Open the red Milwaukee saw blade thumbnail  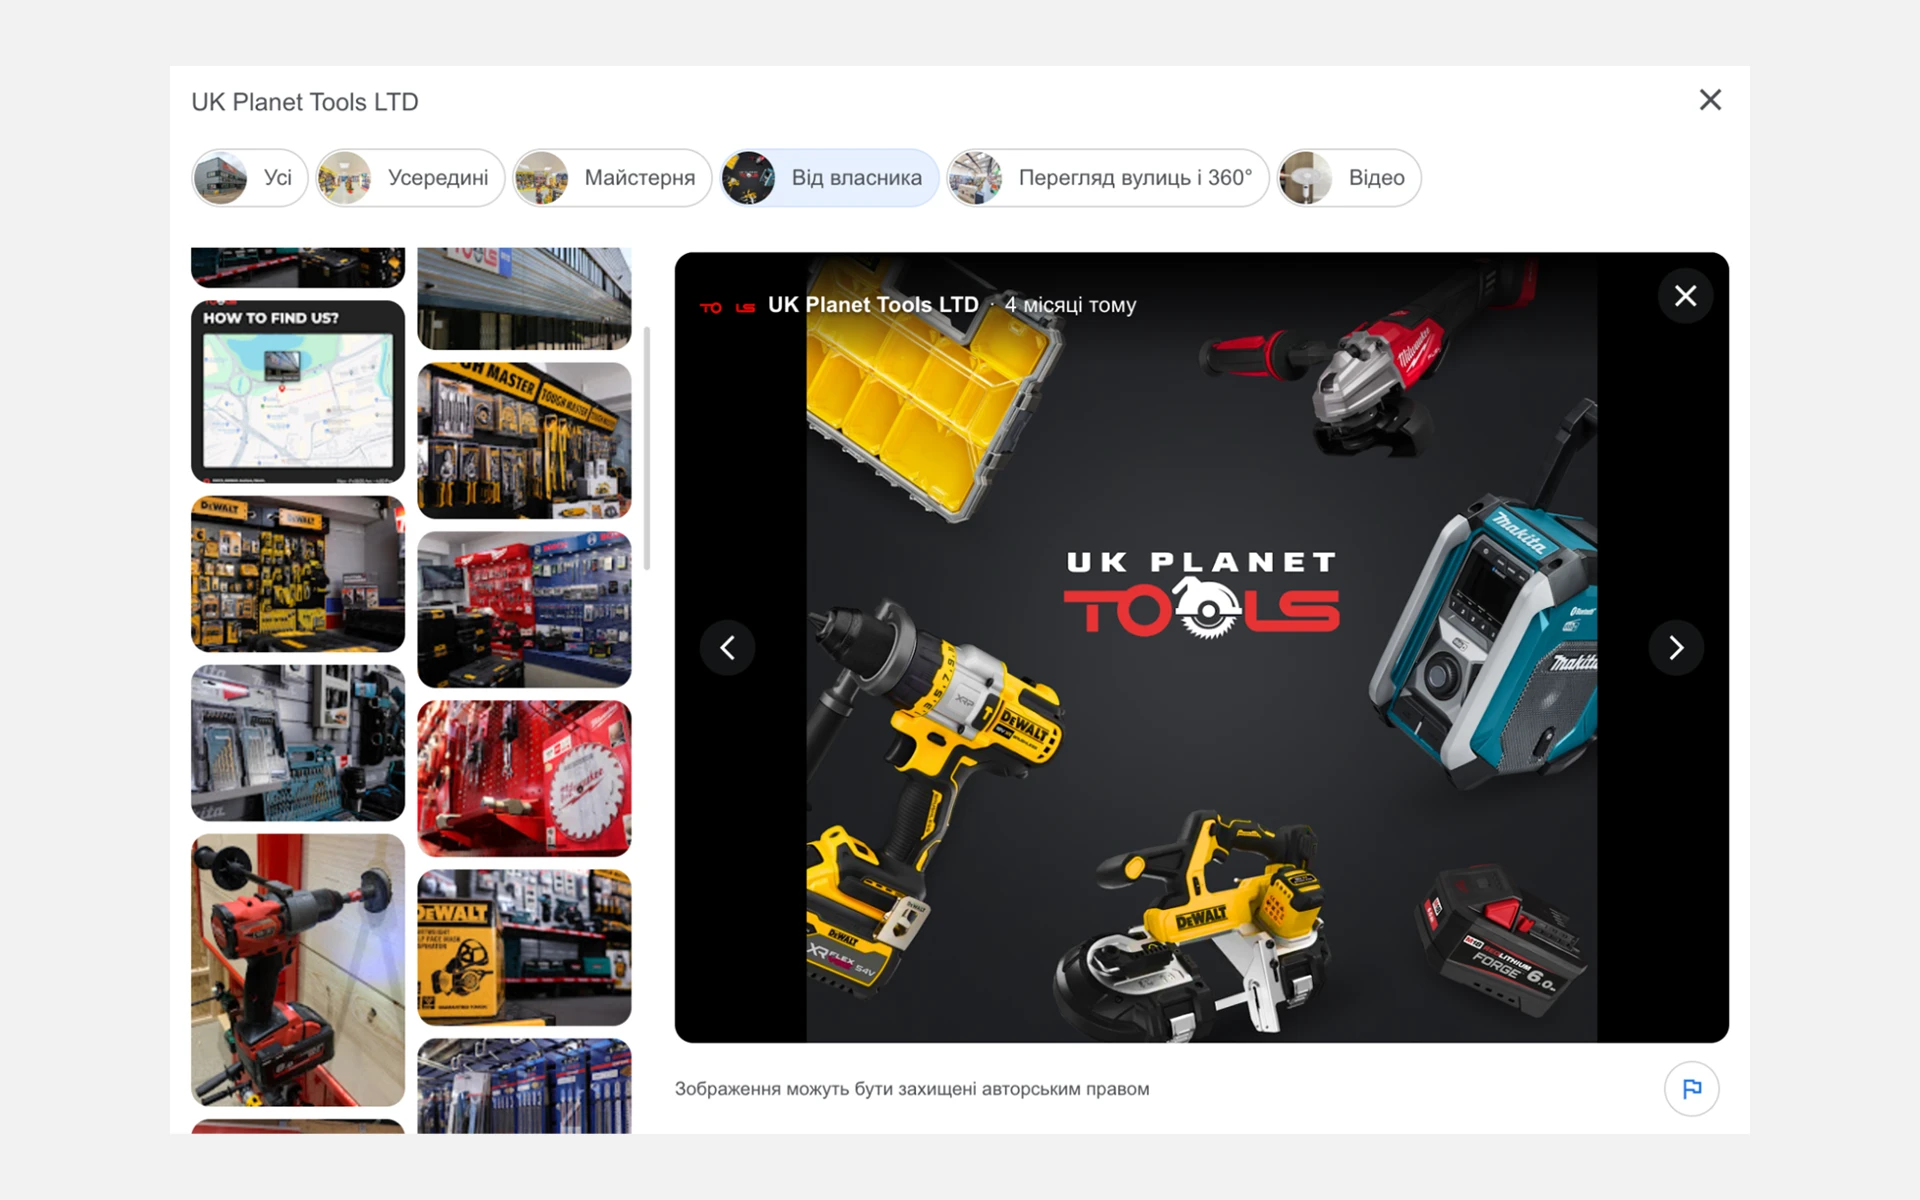pyautogui.click(x=524, y=778)
